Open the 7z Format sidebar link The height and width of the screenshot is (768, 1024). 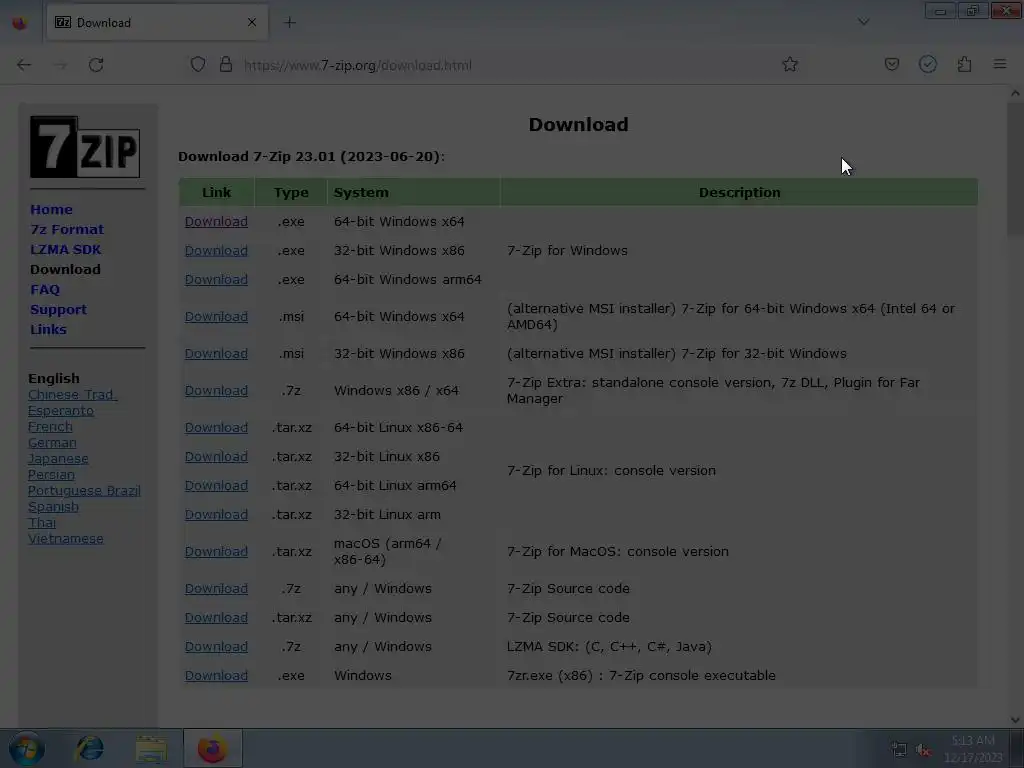67,229
